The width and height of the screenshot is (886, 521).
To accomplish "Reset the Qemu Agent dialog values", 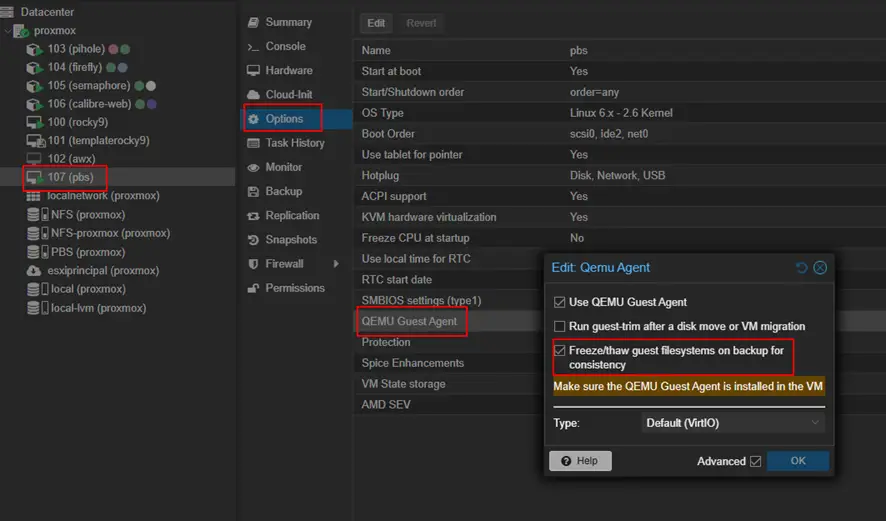I will pyautogui.click(x=801, y=268).
